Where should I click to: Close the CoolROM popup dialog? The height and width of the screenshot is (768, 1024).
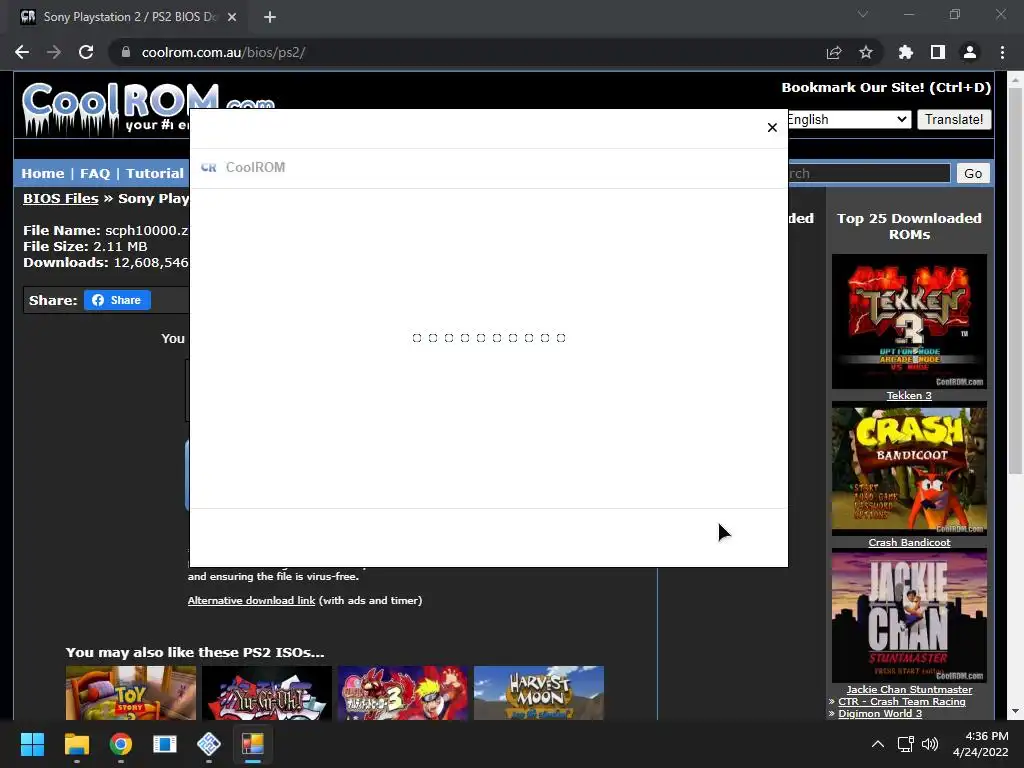[x=772, y=128]
